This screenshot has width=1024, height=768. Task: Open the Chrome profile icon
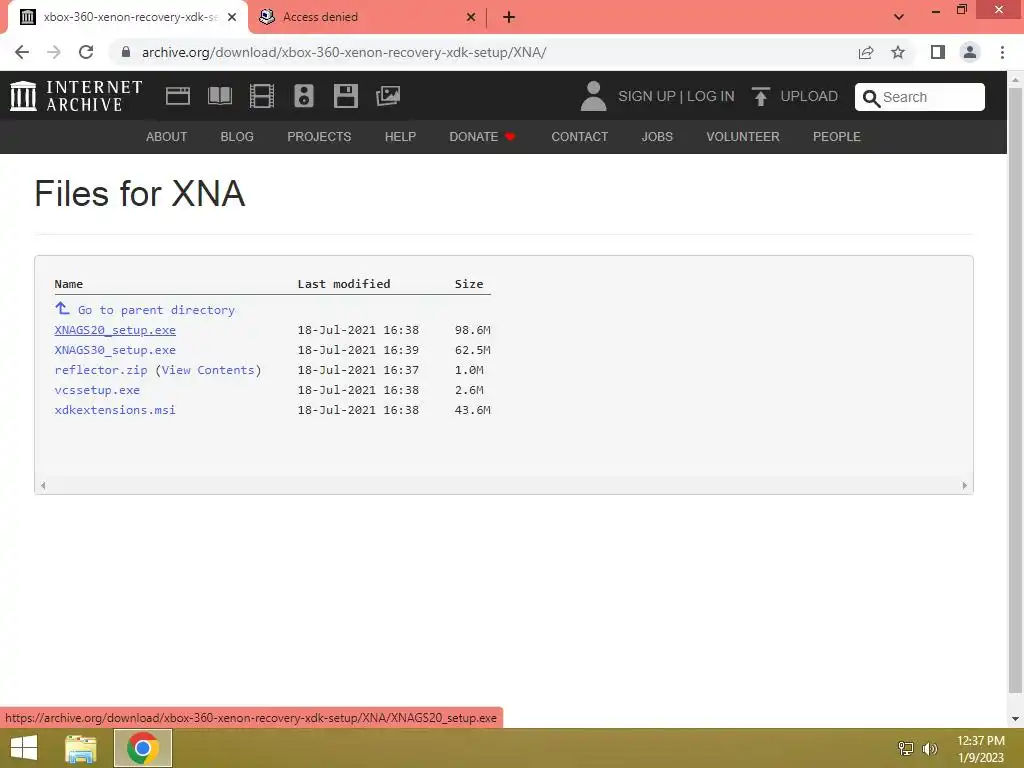[x=970, y=52]
